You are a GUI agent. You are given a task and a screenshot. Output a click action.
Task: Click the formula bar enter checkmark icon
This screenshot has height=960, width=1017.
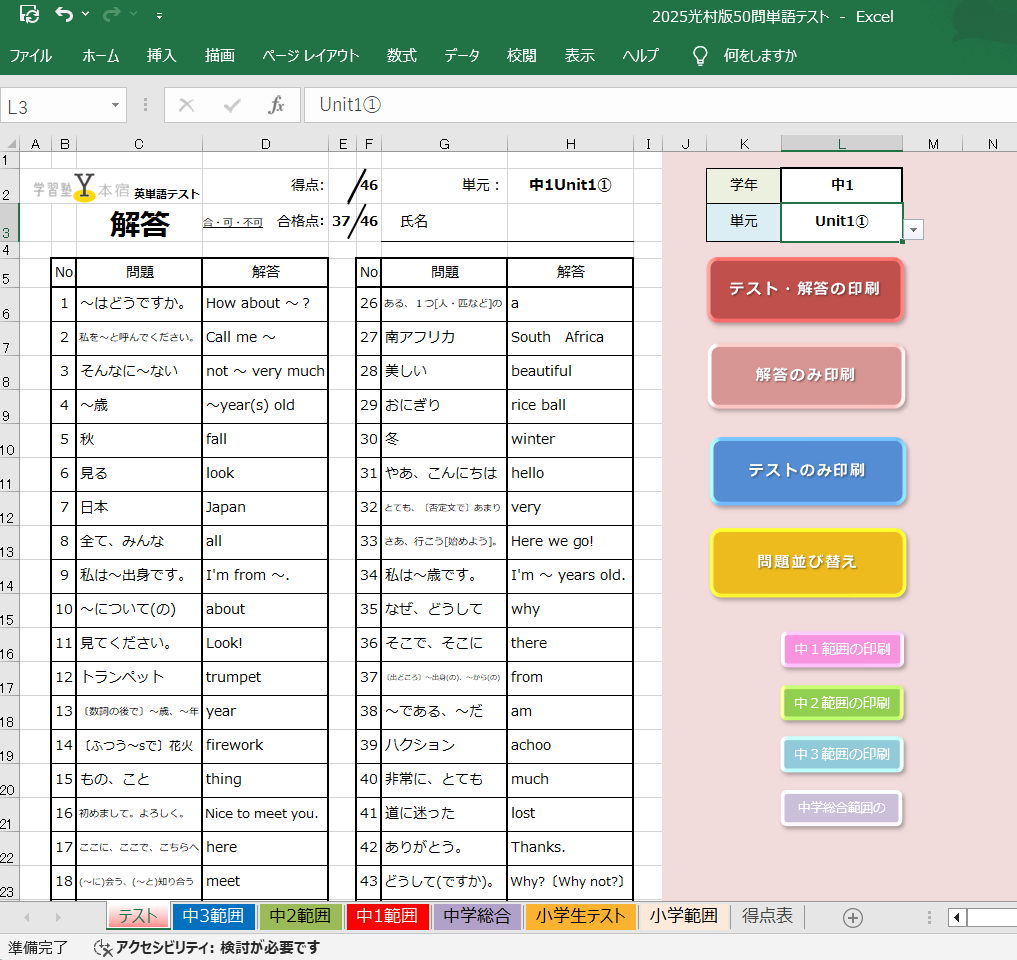(232, 105)
